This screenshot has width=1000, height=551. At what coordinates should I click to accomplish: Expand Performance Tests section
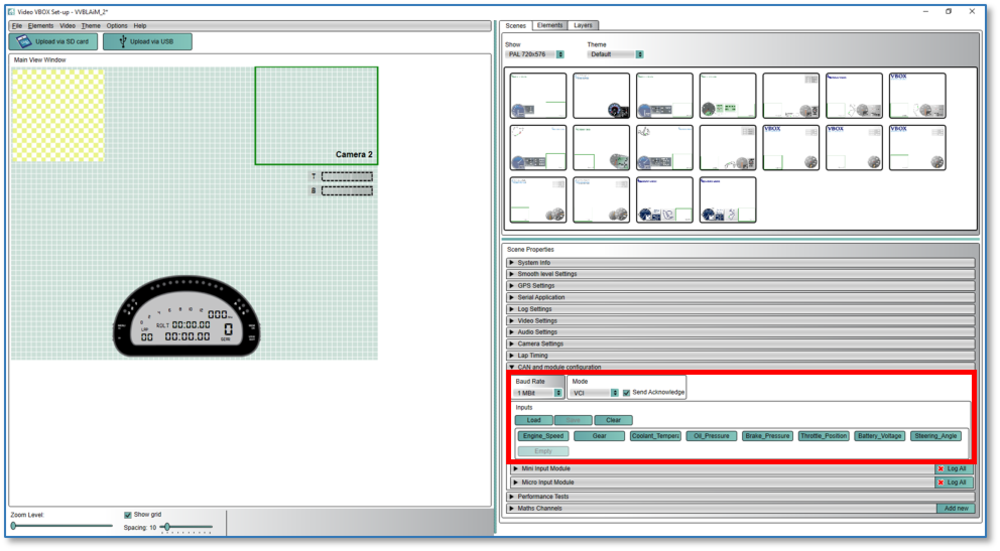pyautogui.click(x=741, y=497)
